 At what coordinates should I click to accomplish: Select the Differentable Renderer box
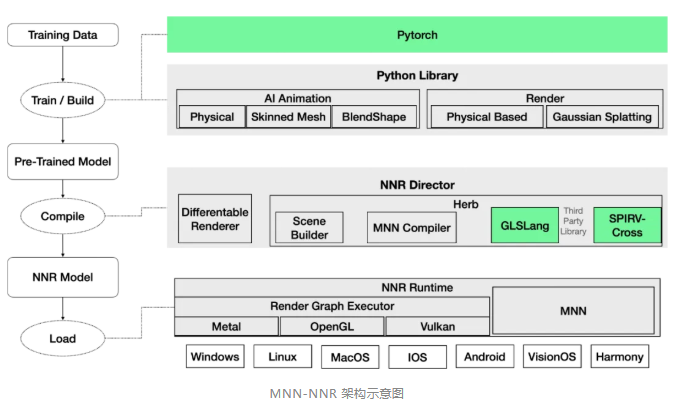[x=215, y=219]
